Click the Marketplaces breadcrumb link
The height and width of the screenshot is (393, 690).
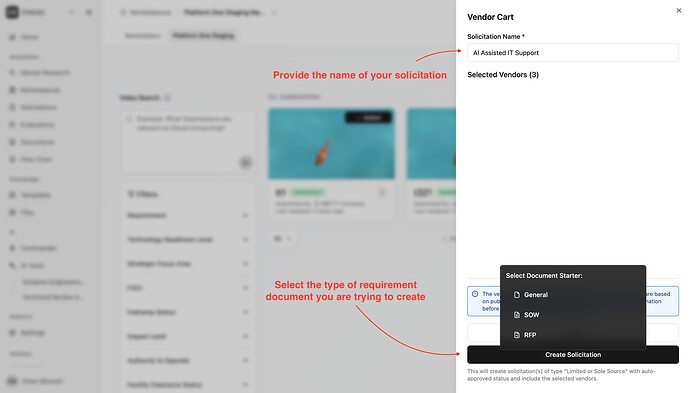click(x=150, y=12)
